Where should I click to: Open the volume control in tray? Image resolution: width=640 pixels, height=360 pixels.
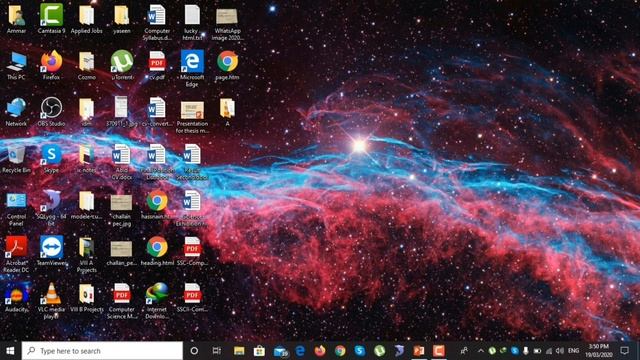pos(560,351)
